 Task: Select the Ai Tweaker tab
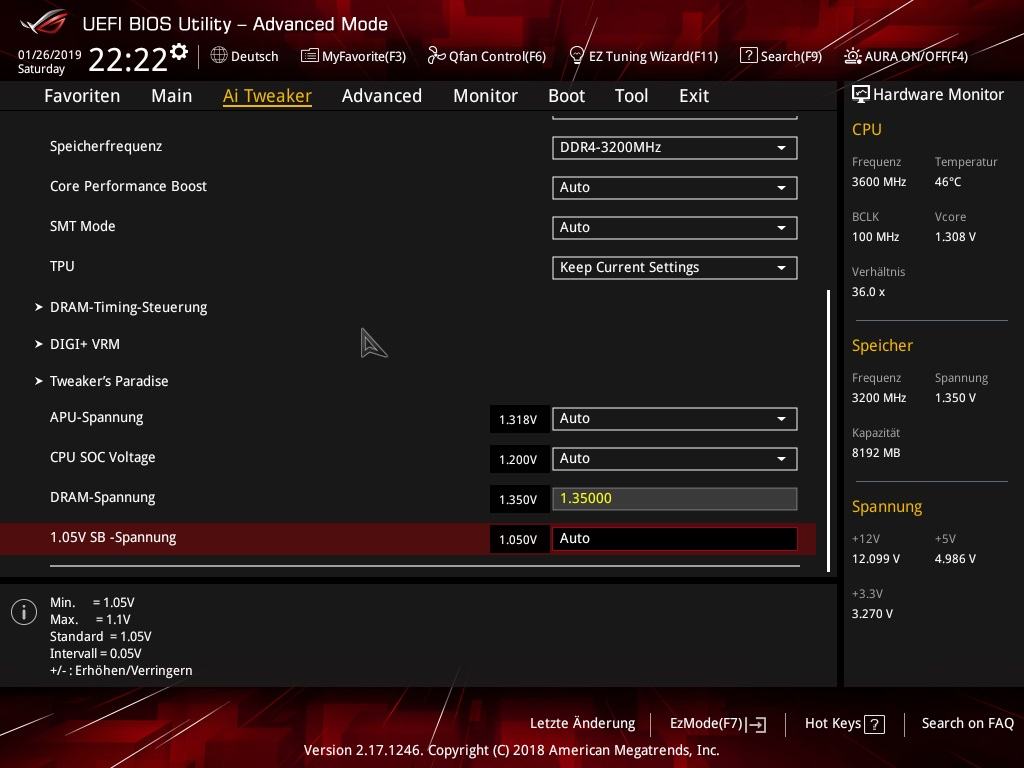(267, 96)
